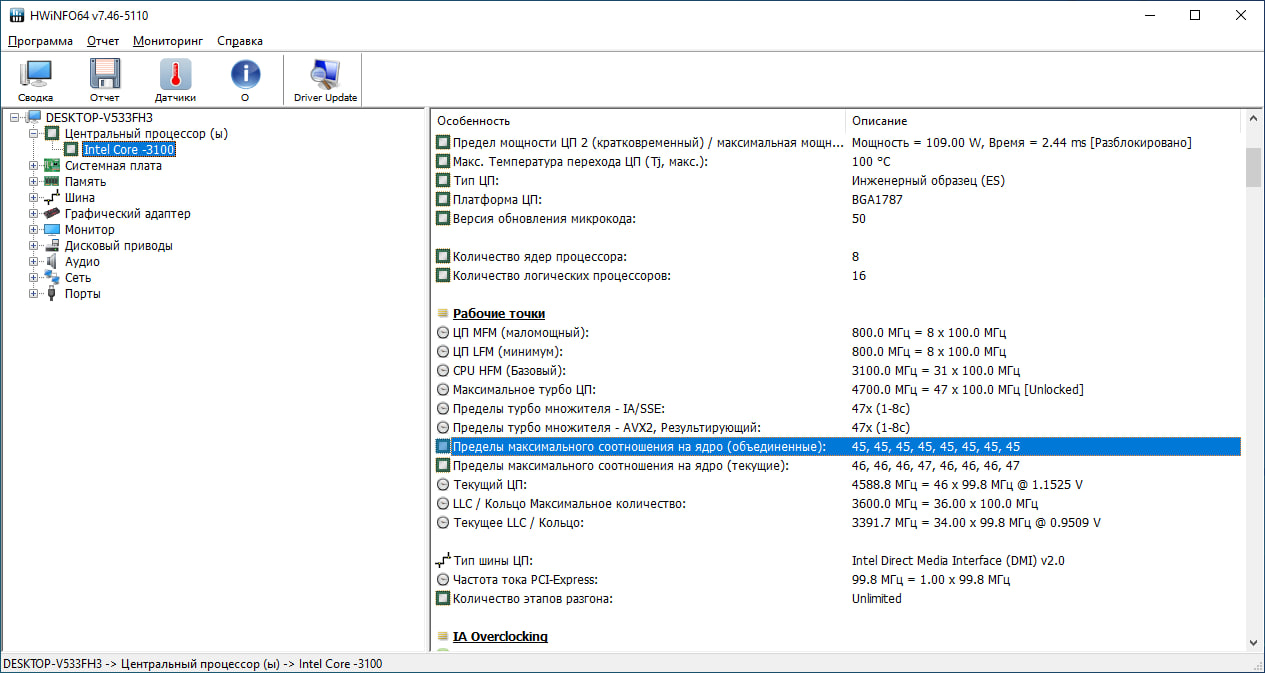
Task: Select Пределы турбо множителя - AVX2 row
Action: [x=838, y=428]
